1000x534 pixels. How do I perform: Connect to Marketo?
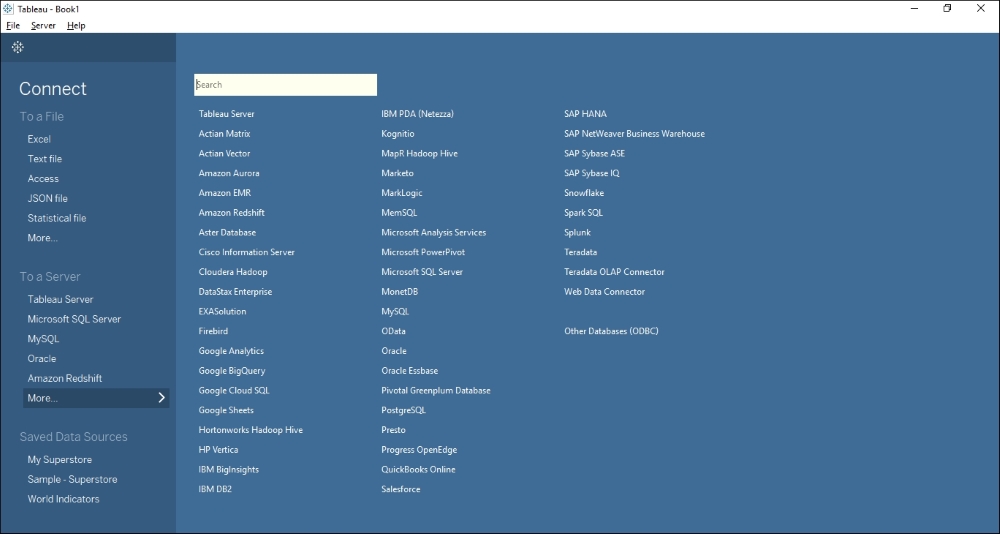coord(397,173)
